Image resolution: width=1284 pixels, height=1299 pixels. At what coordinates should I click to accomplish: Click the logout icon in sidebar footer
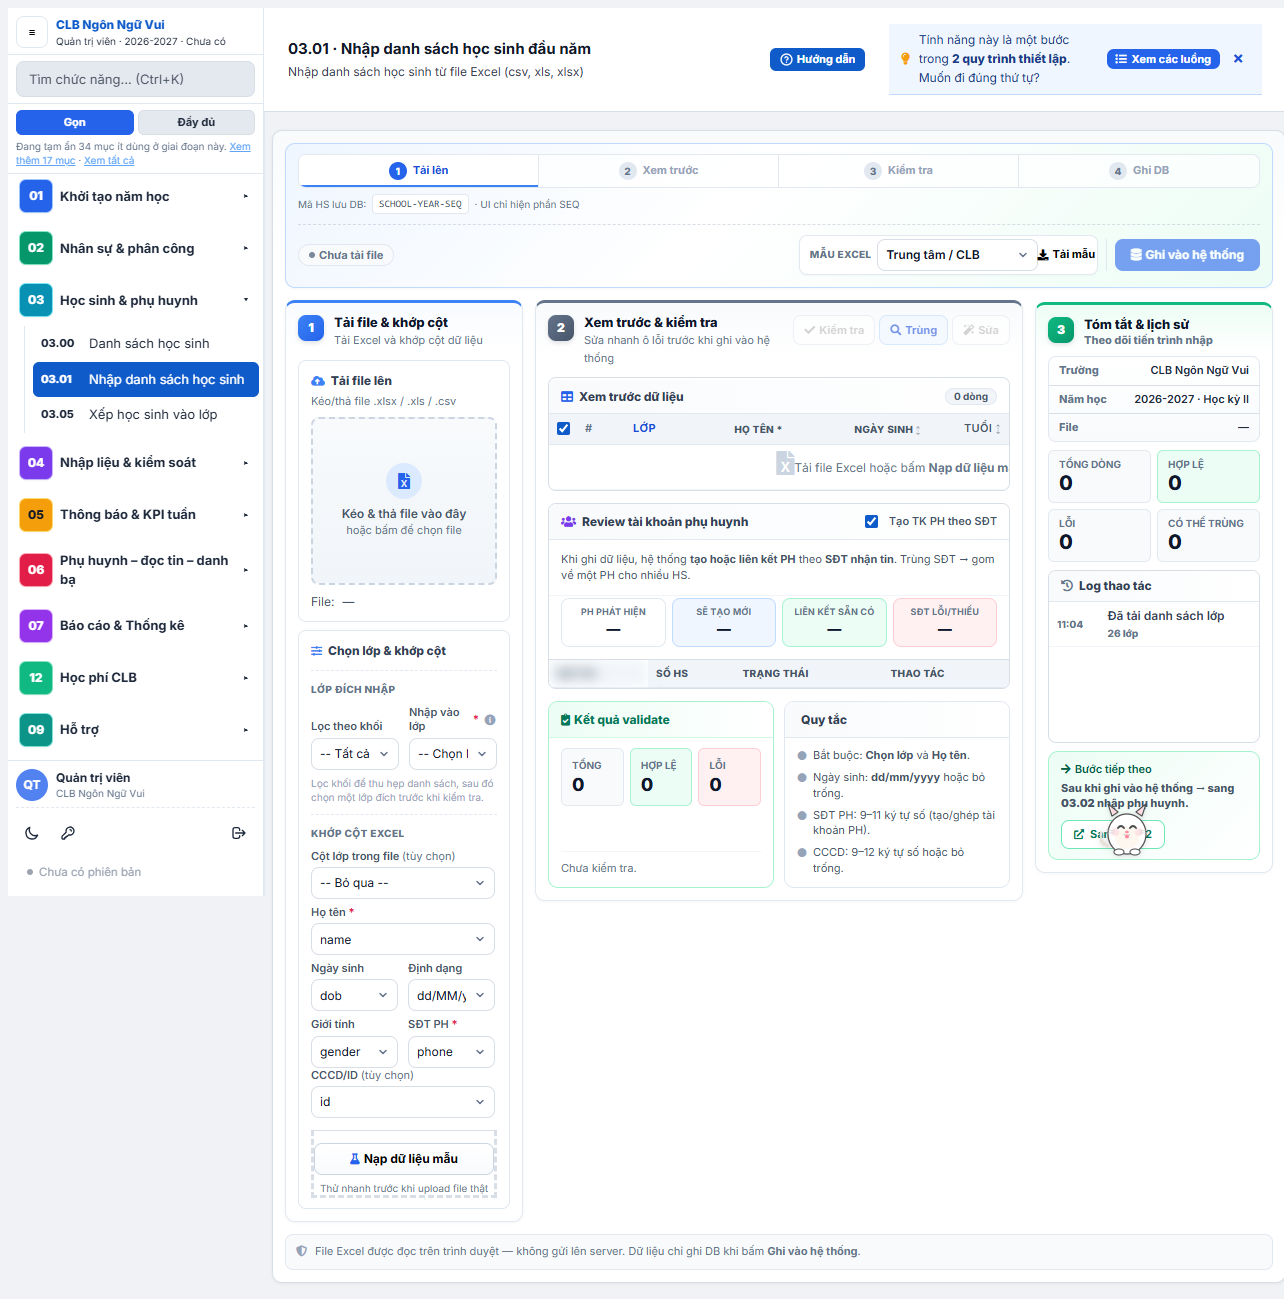click(x=239, y=833)
